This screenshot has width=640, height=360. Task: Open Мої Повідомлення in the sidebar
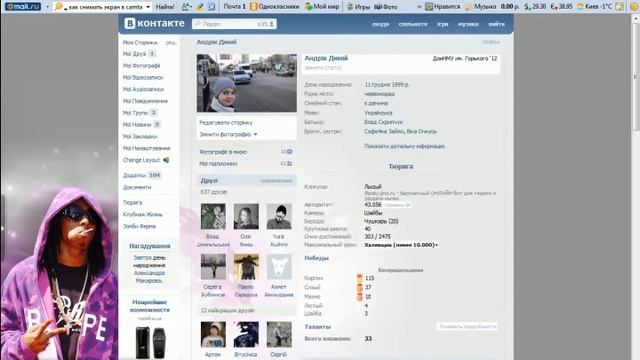[145, 101]
